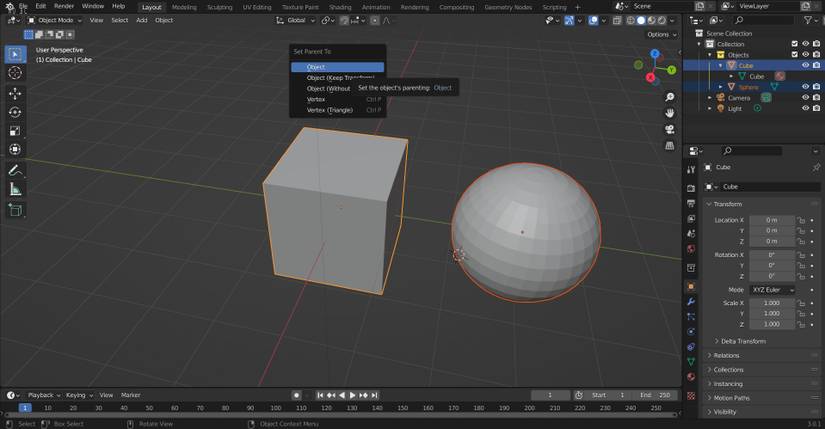Screen dimensions: 825x429
Task: Open the Render properties tab
Action: pos(691,188)
